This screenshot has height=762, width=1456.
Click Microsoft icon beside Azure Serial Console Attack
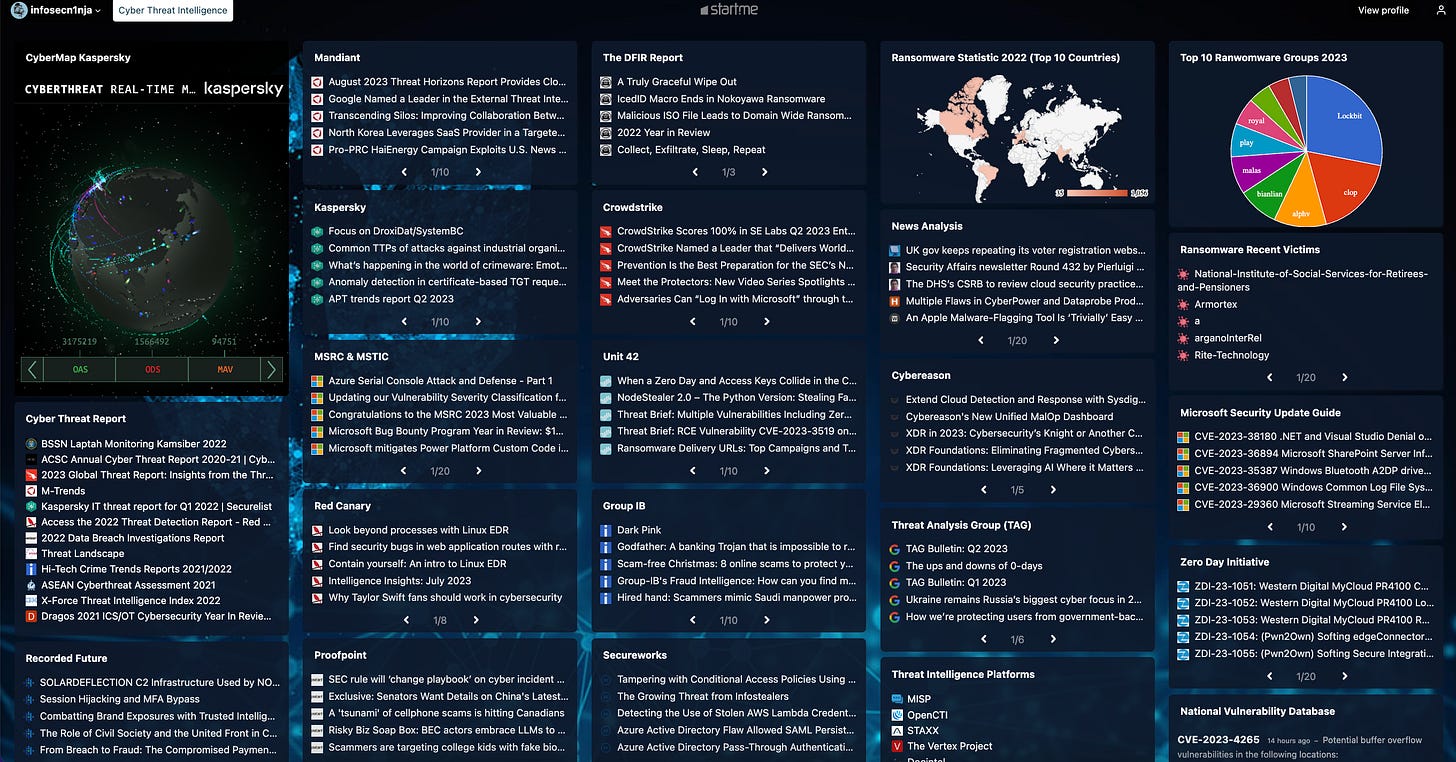click(x=317, y=381)
